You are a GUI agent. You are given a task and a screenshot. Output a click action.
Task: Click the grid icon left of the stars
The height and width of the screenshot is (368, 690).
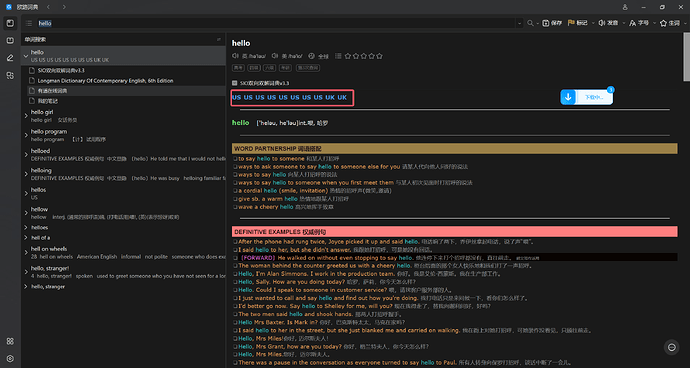click(338, 56)
